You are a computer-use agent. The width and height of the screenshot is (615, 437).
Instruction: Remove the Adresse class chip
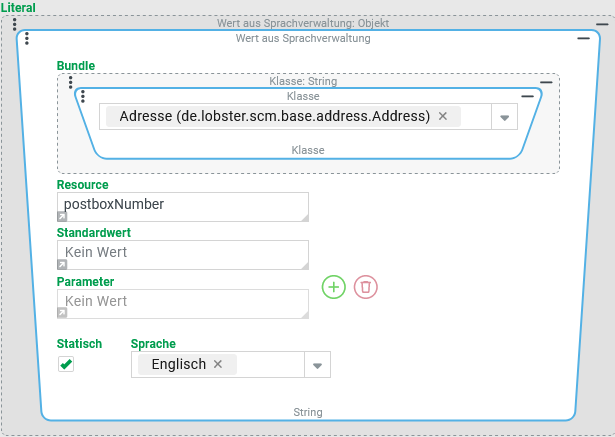coord(443,116)
